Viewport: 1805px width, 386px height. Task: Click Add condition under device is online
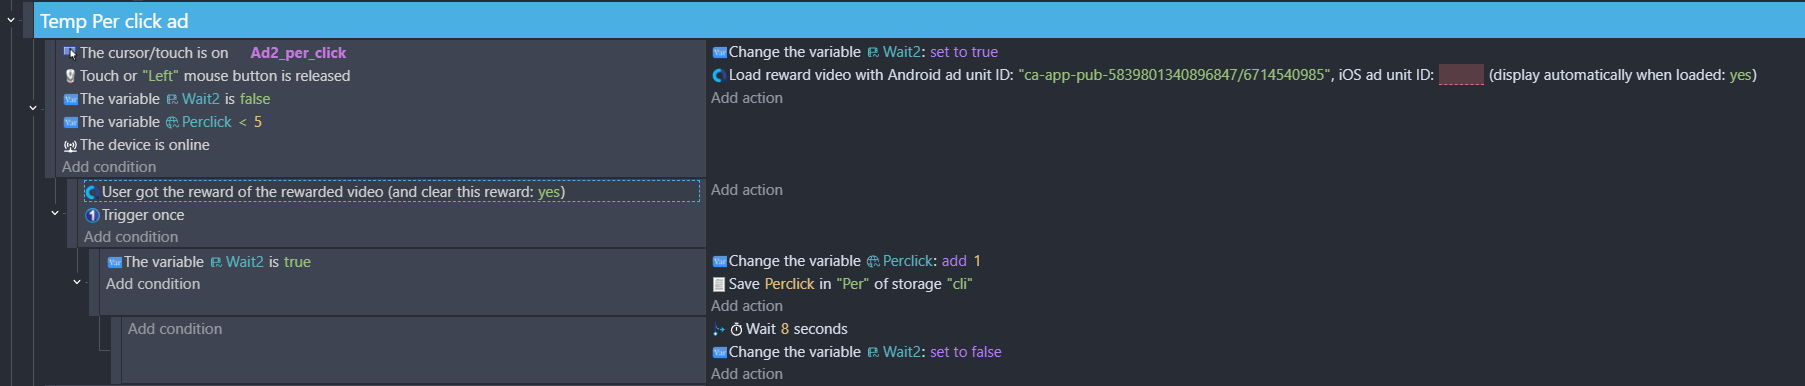109,167
